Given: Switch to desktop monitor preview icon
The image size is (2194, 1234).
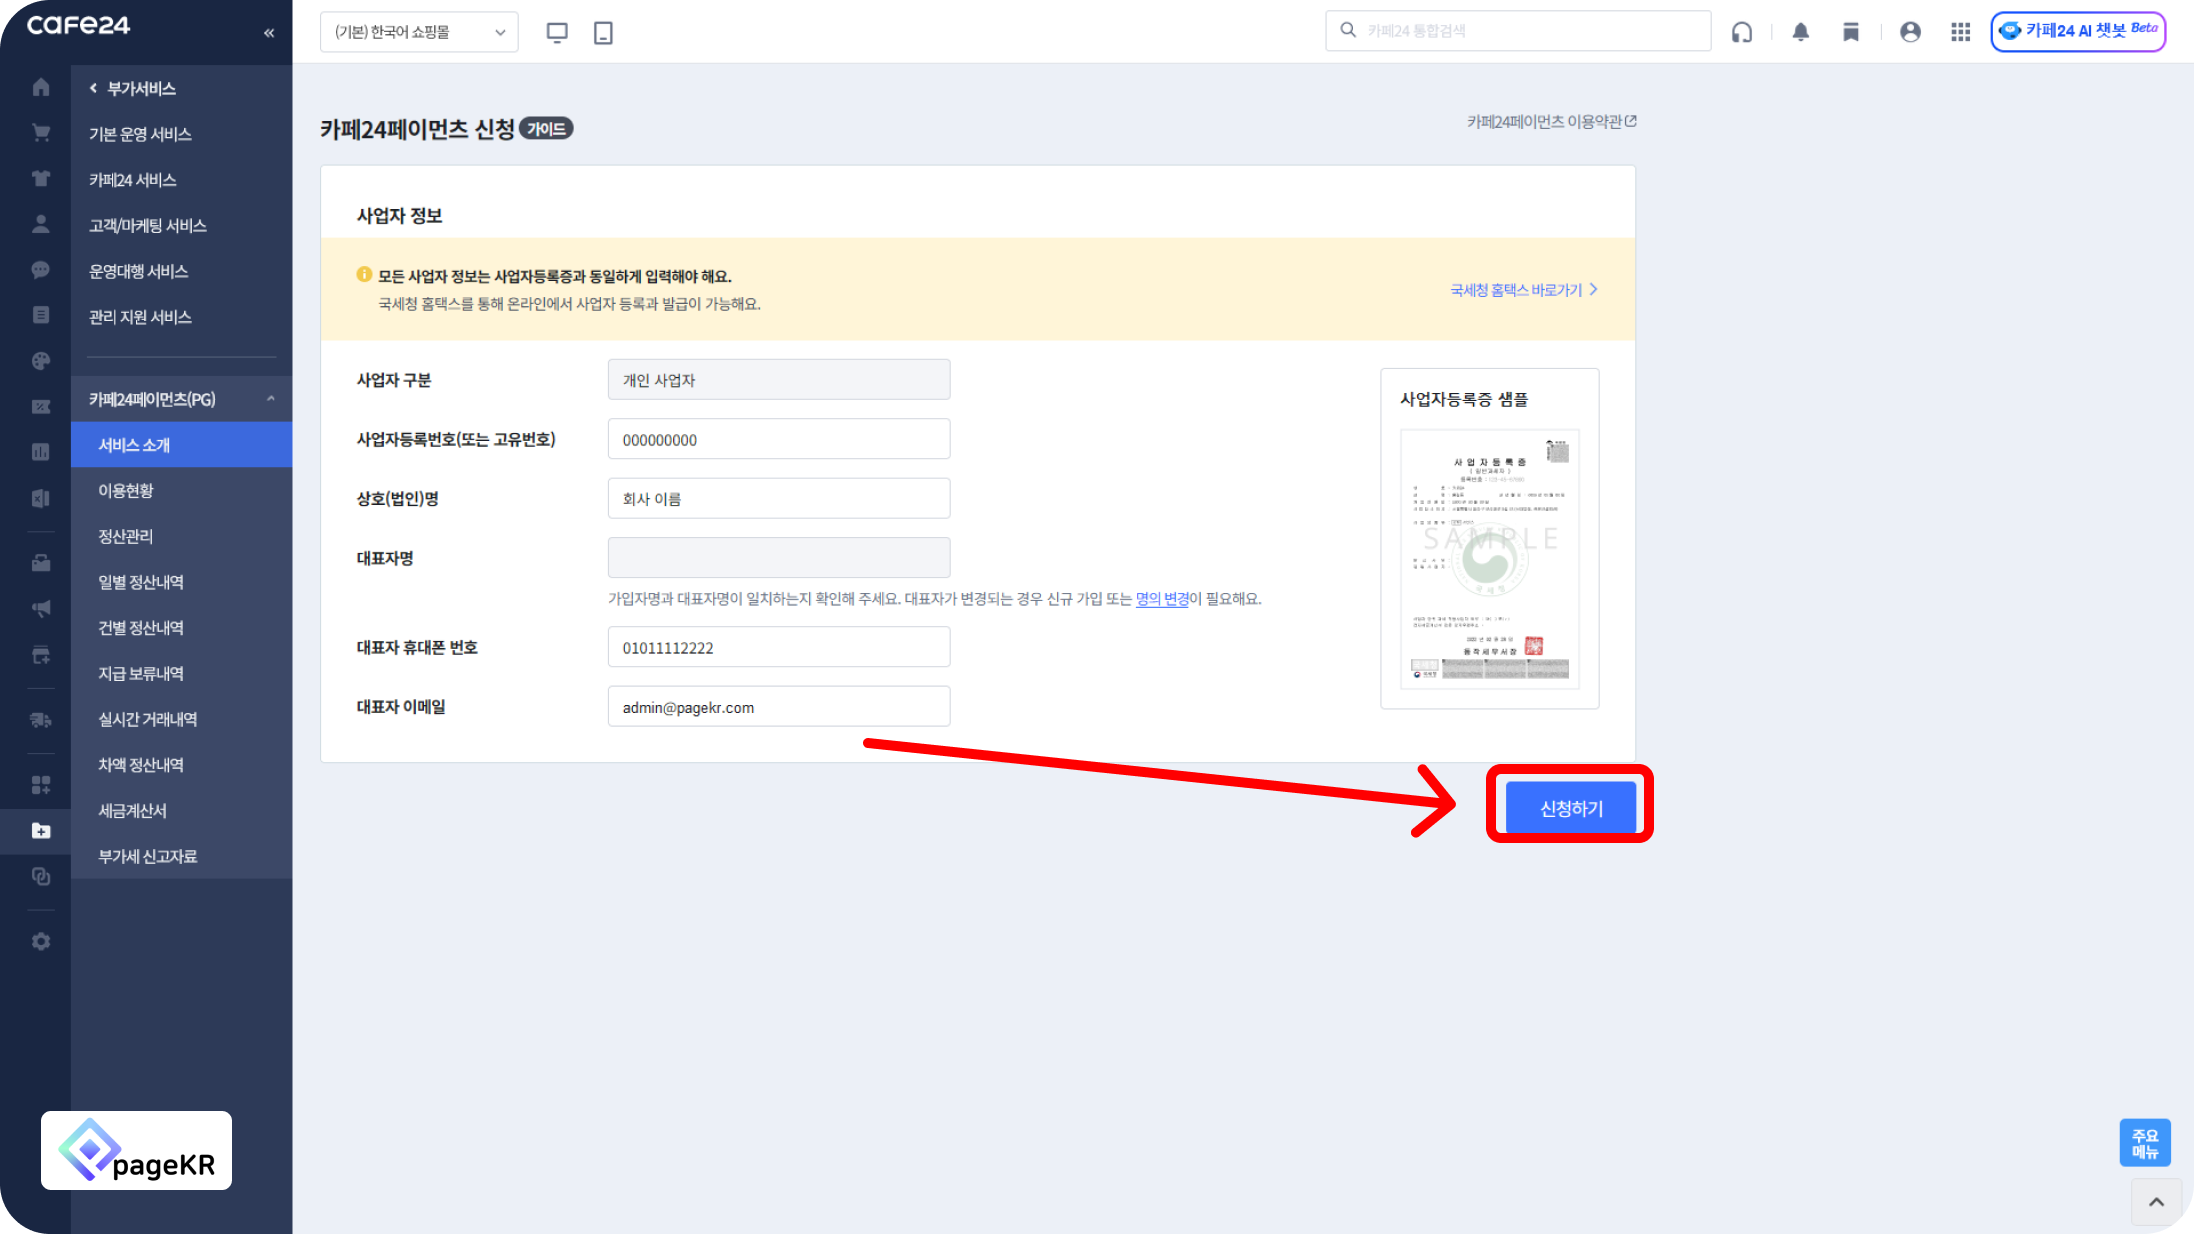Looking at the screenshot, I should (557, 32).
